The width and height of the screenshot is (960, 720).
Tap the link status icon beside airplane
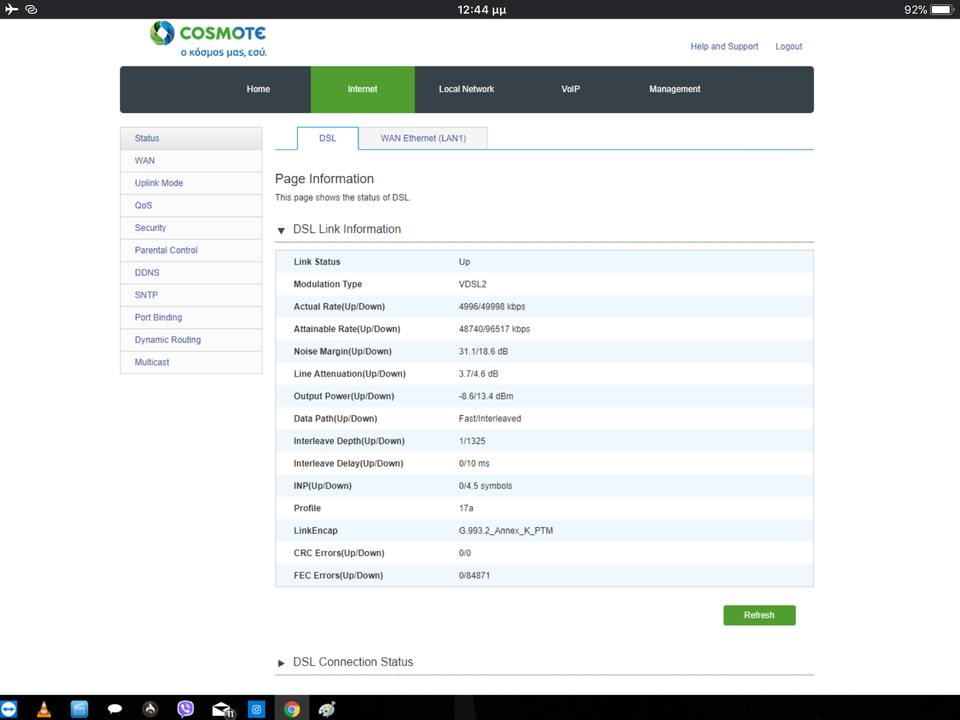pyautogui.click(x=31, y=9)
